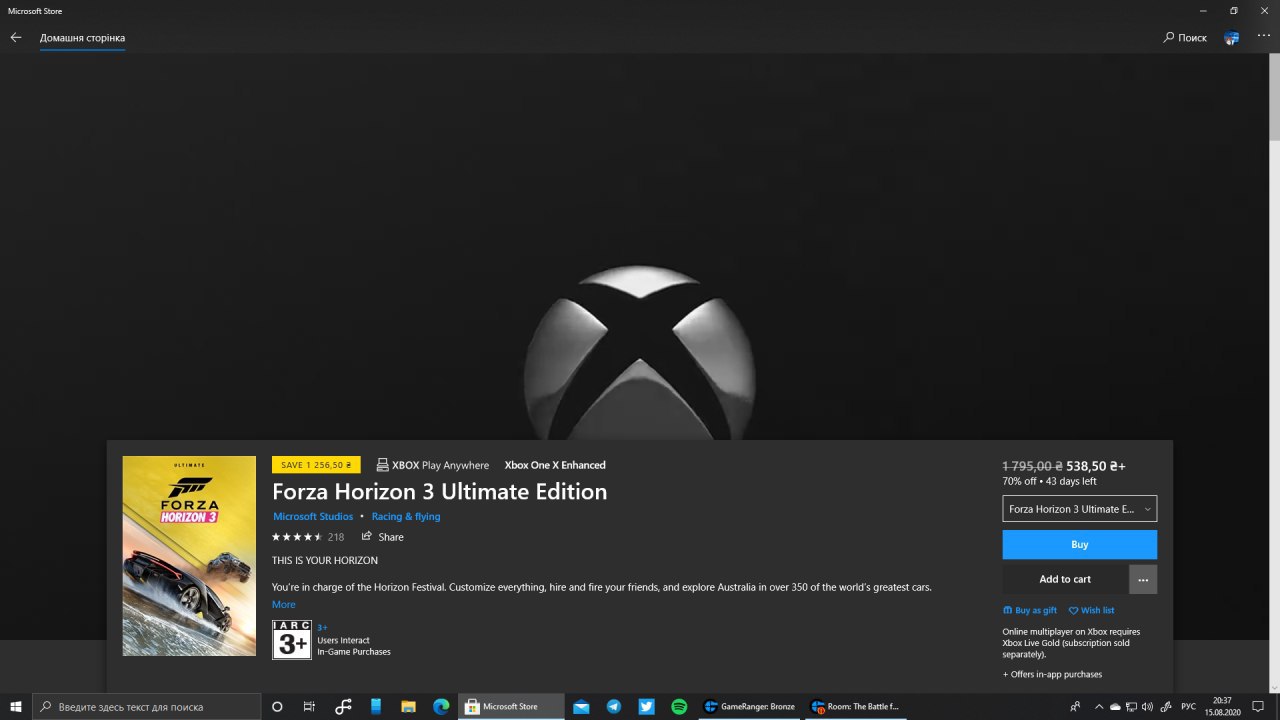This screenshot has width=1280, height=720.
Task: Click the blue Buy button
Action: pyautogui.click(x=1080, y=545)
